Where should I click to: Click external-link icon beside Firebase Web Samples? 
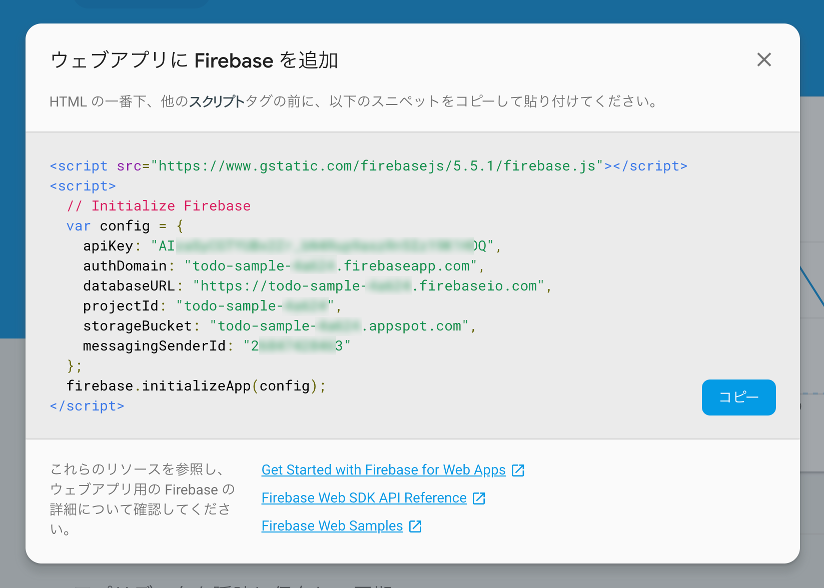(x=415, y=526)
